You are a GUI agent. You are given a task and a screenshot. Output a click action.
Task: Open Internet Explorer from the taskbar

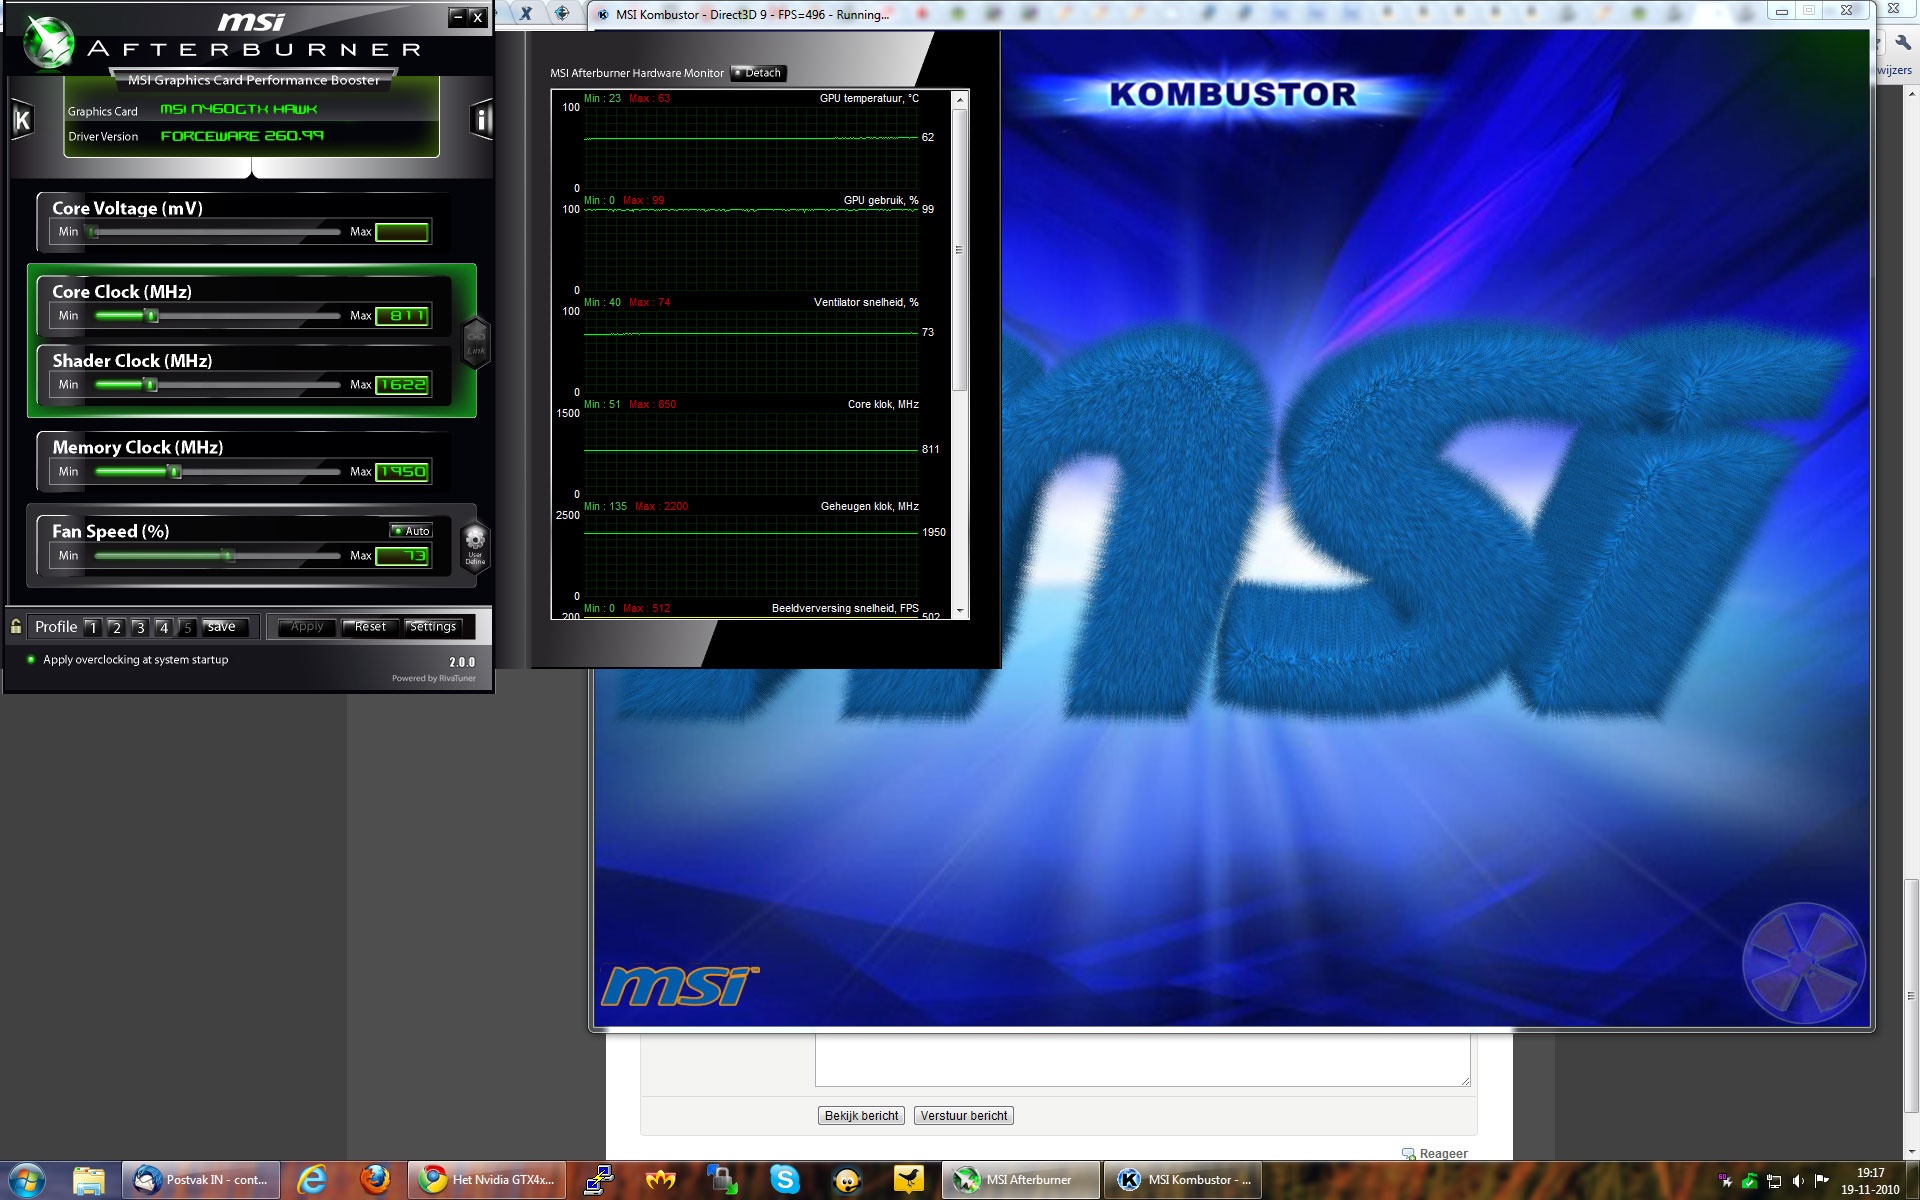click(x=312, y=1180)
